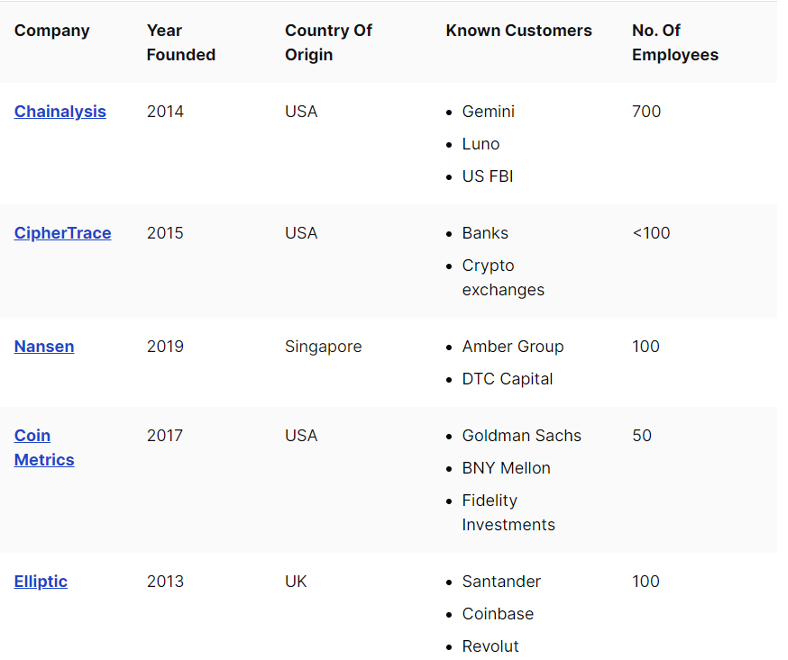
Task: Select the Country Of Origin header
Action: pyautogui.click(x=328, y=42)
